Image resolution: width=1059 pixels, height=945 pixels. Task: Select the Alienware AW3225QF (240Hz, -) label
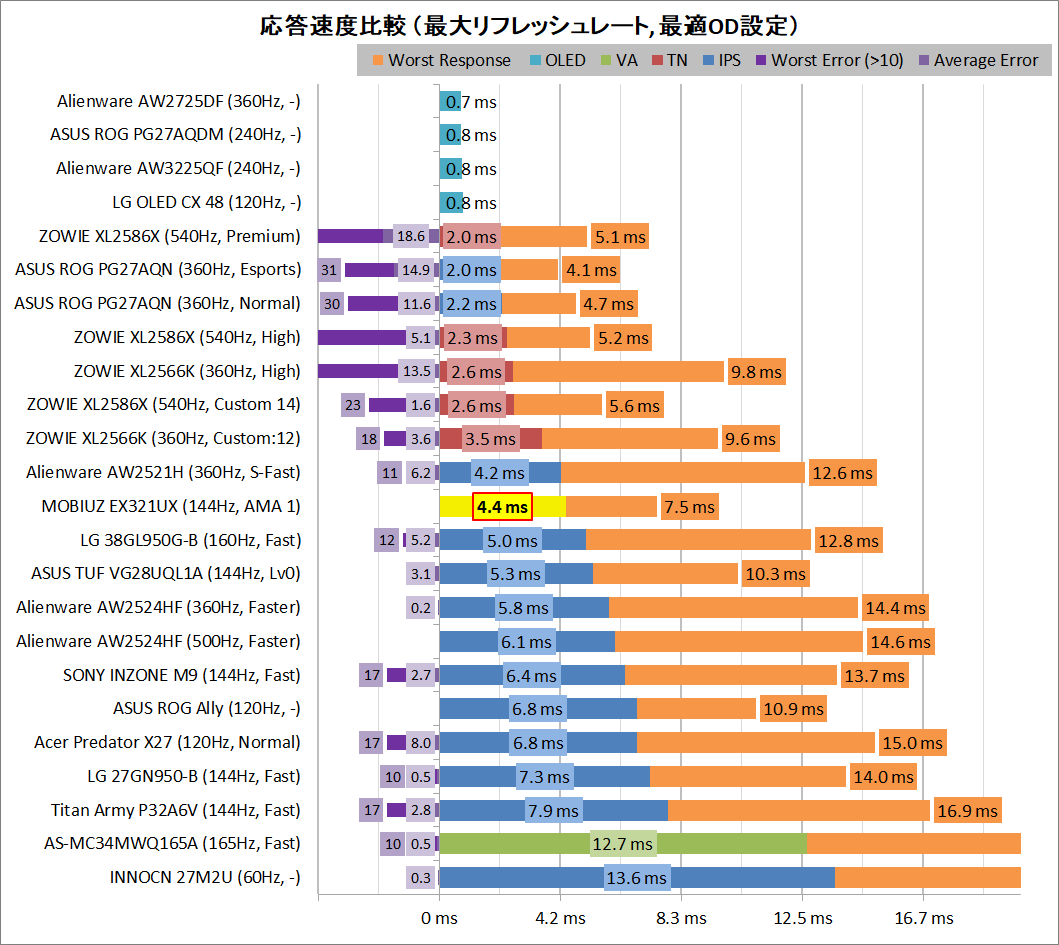click(178, 168)
